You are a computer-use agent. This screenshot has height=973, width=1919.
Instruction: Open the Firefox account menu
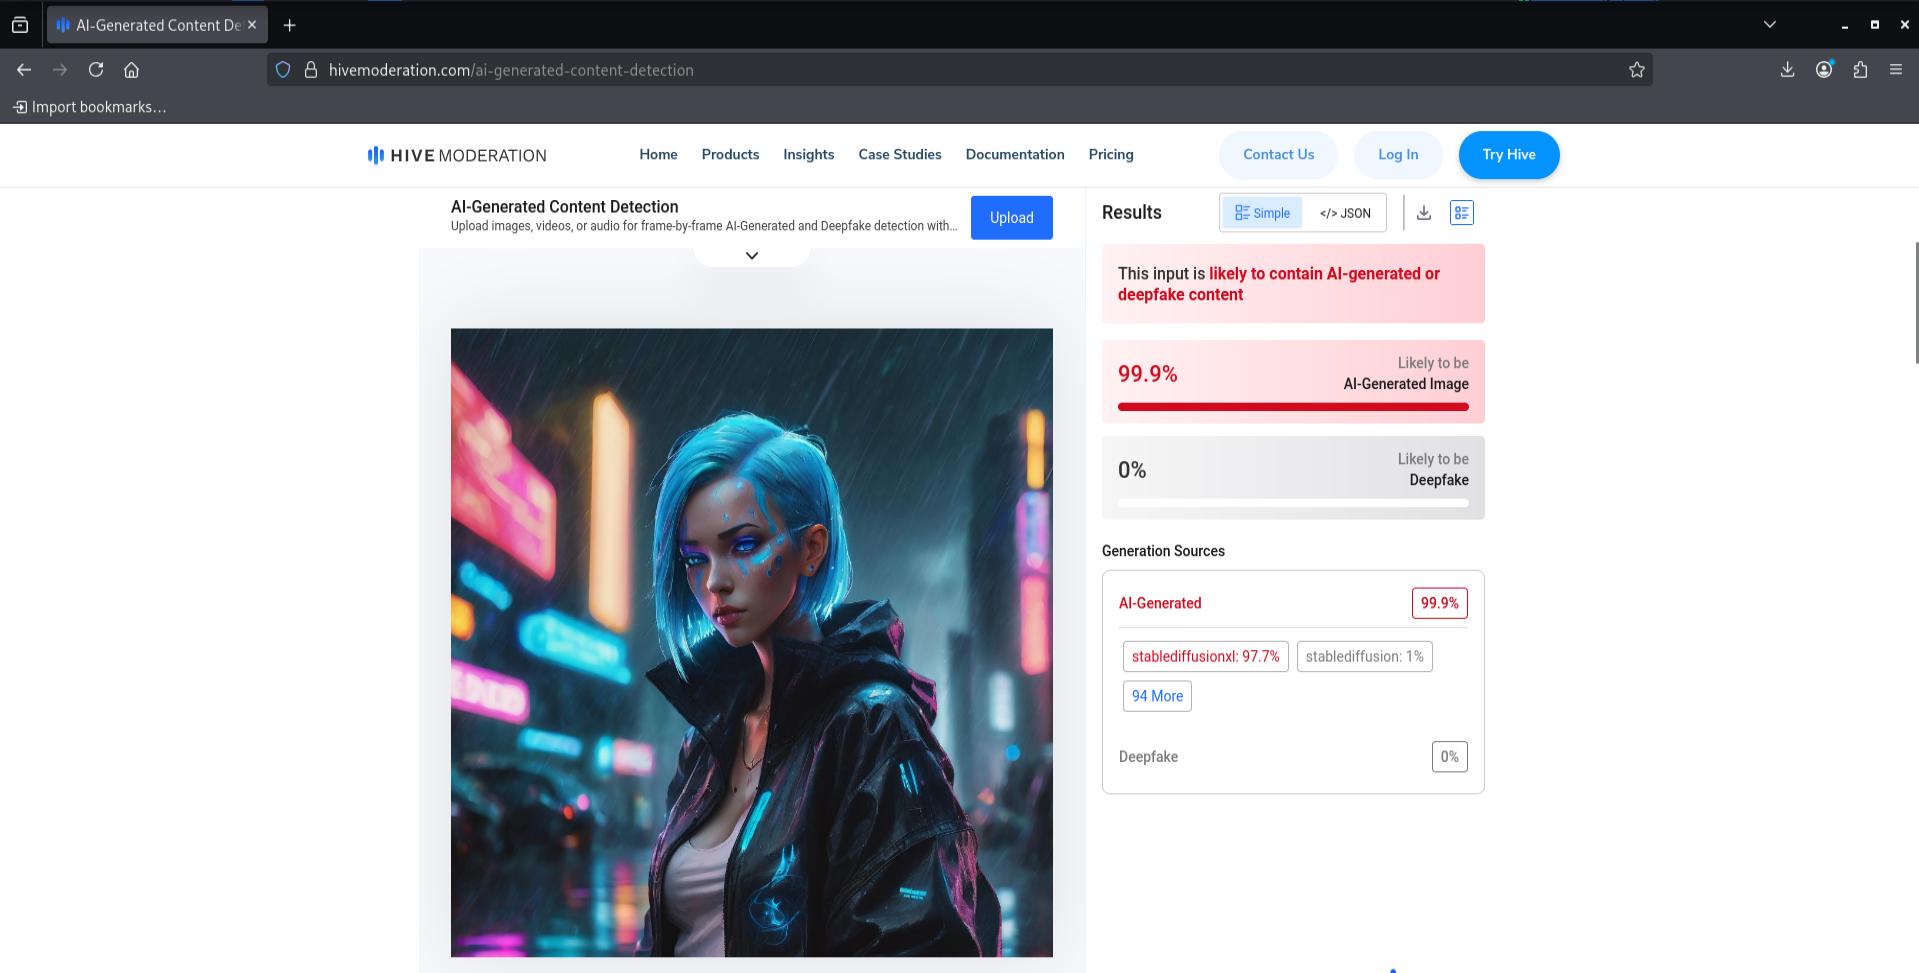[x=1824, y=70]
